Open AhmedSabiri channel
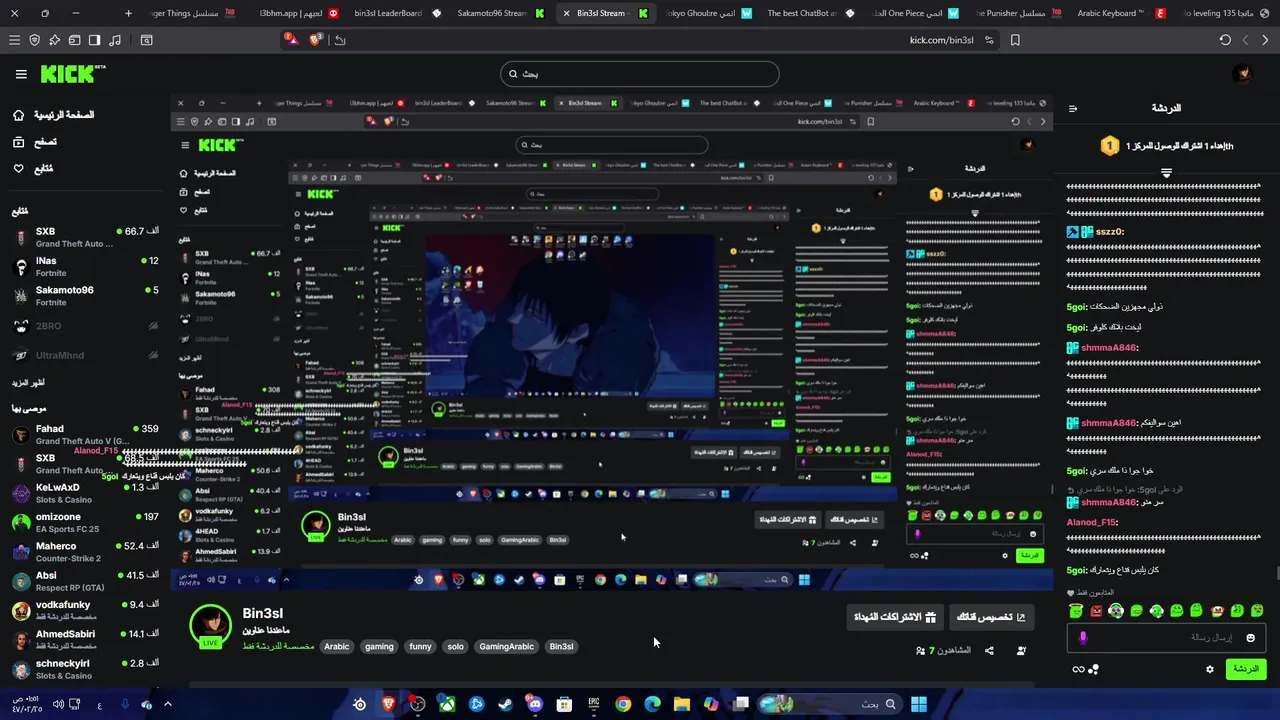This screenshot has height=720, width=1280. (86, 639)
